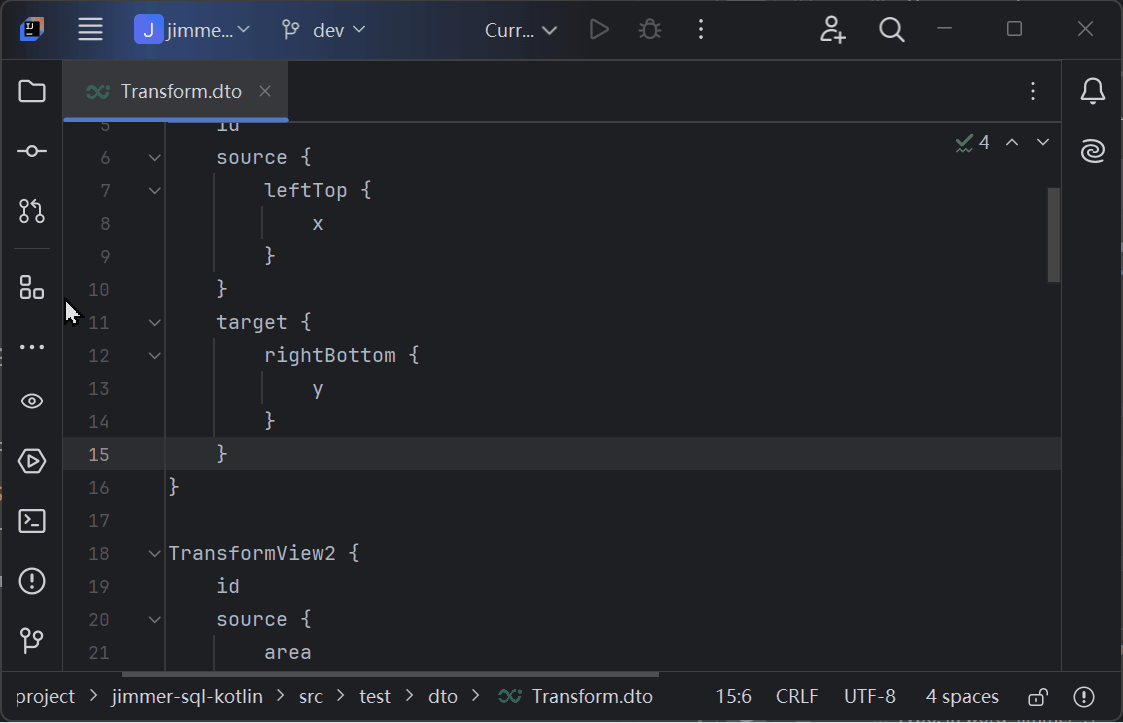Open the Git tool window icon

[32, 640]
